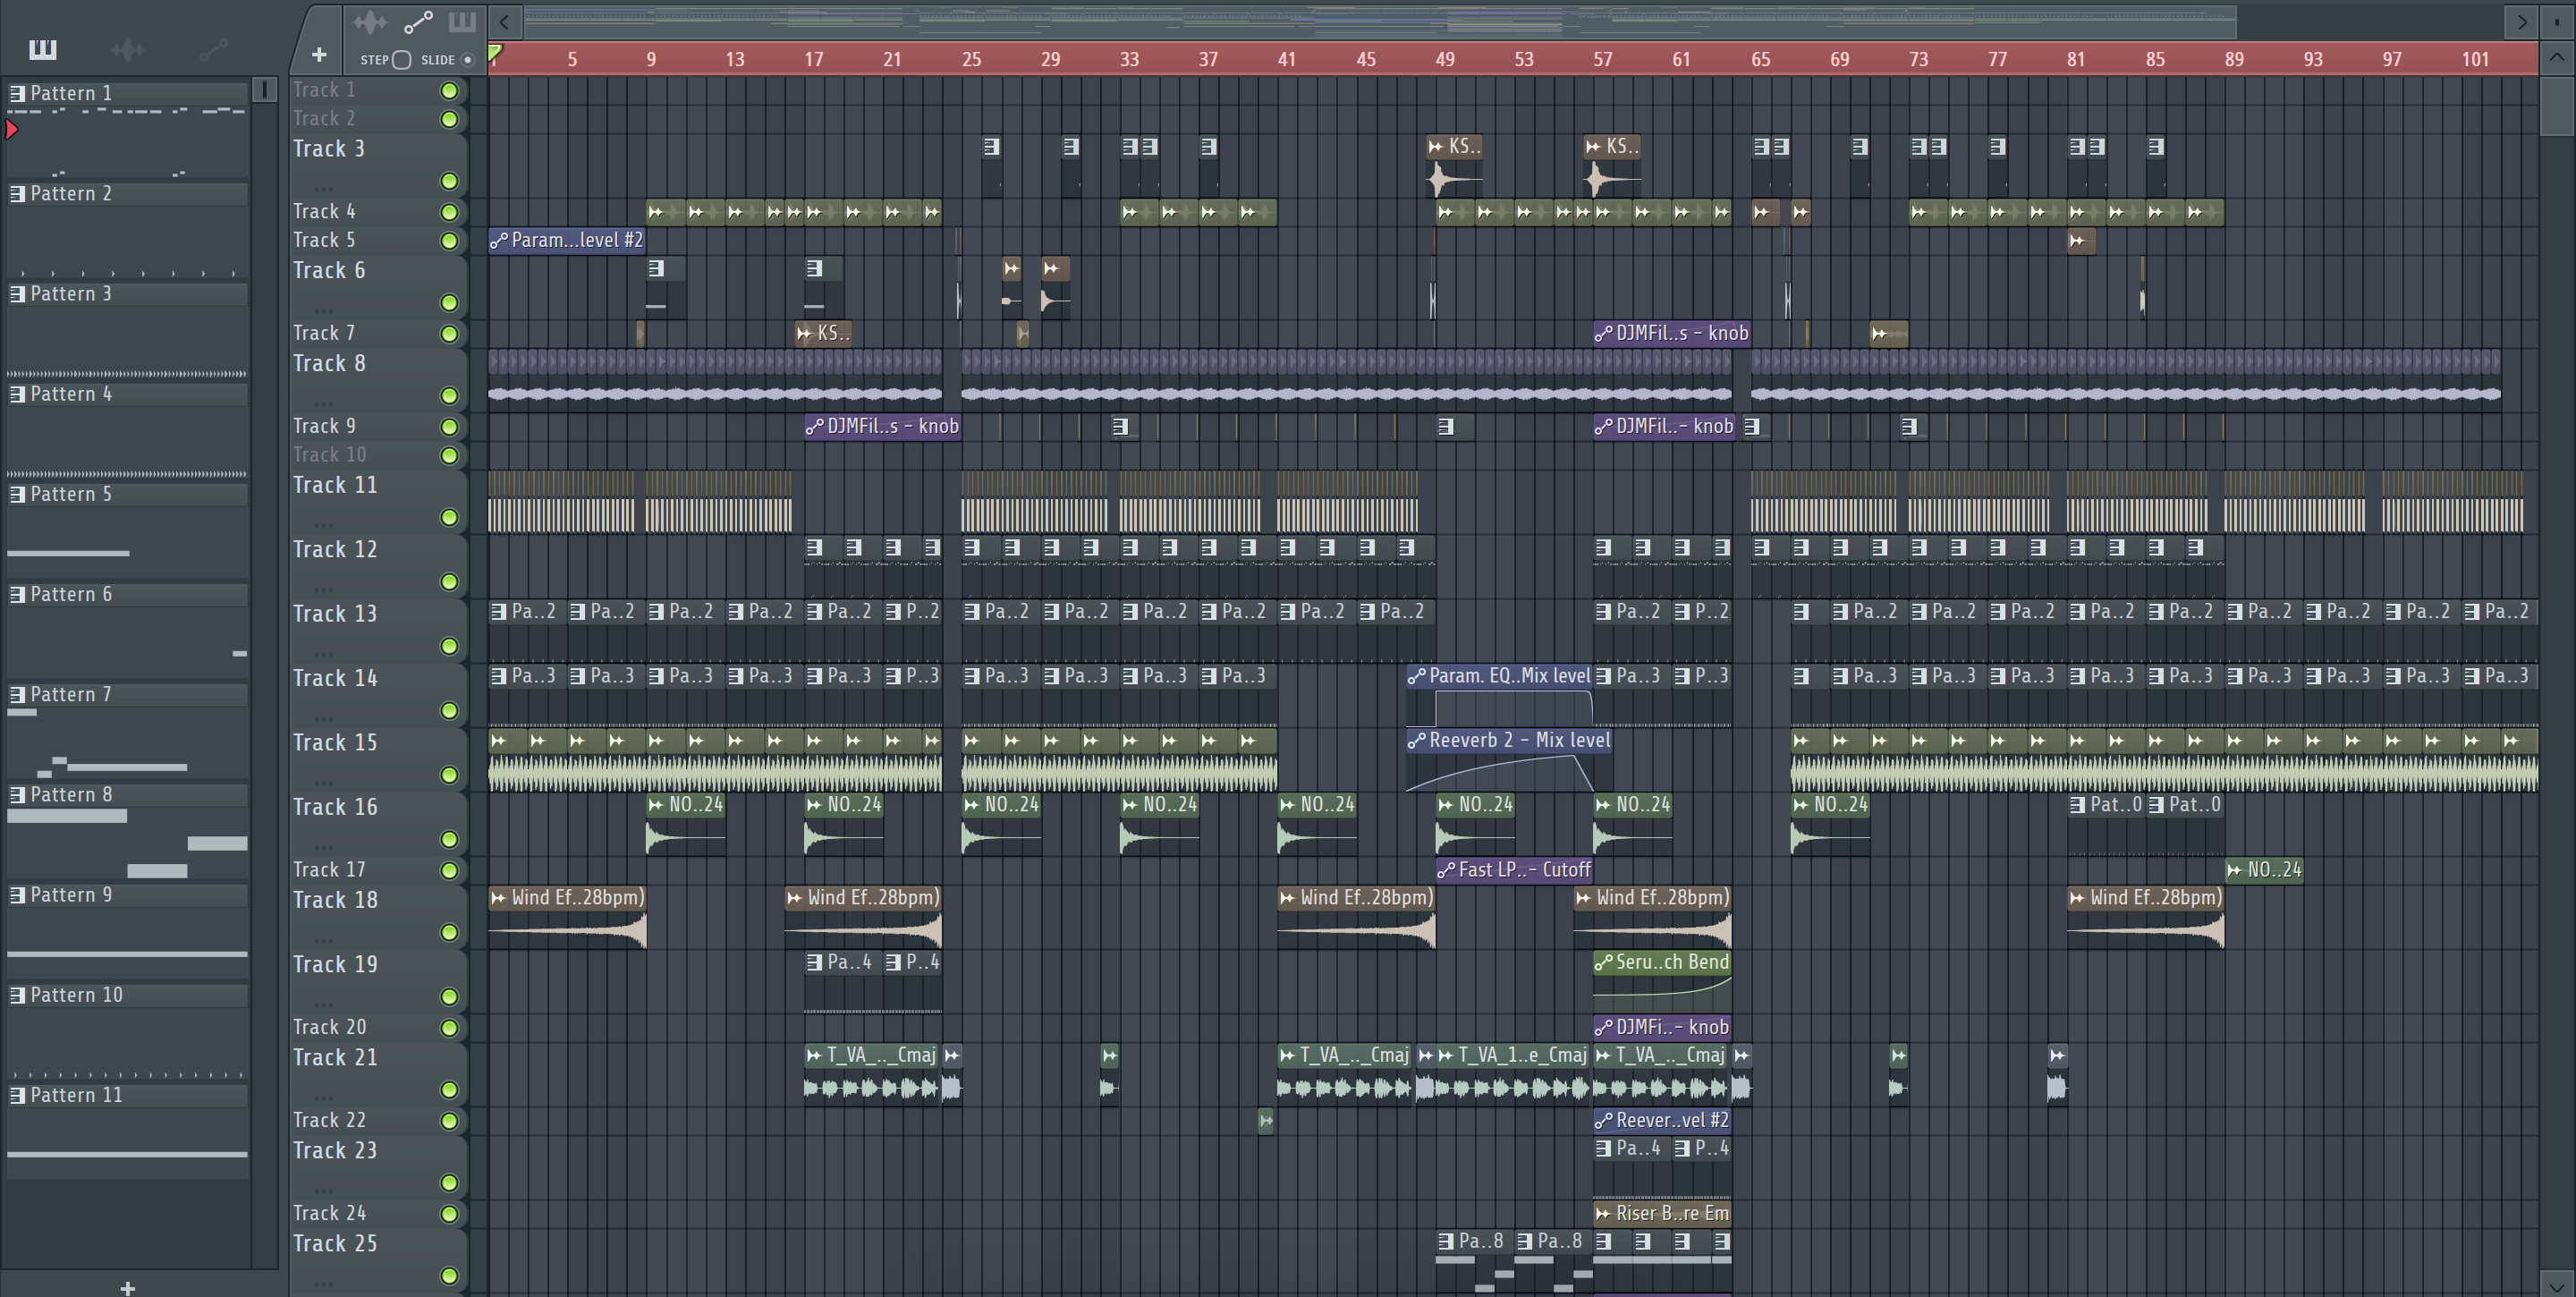Image resolution: width=2576 pixels, height=1297 pixels.
Task: Click the playlist overview minimap scrollbar
Action: tap(1380, 21)
